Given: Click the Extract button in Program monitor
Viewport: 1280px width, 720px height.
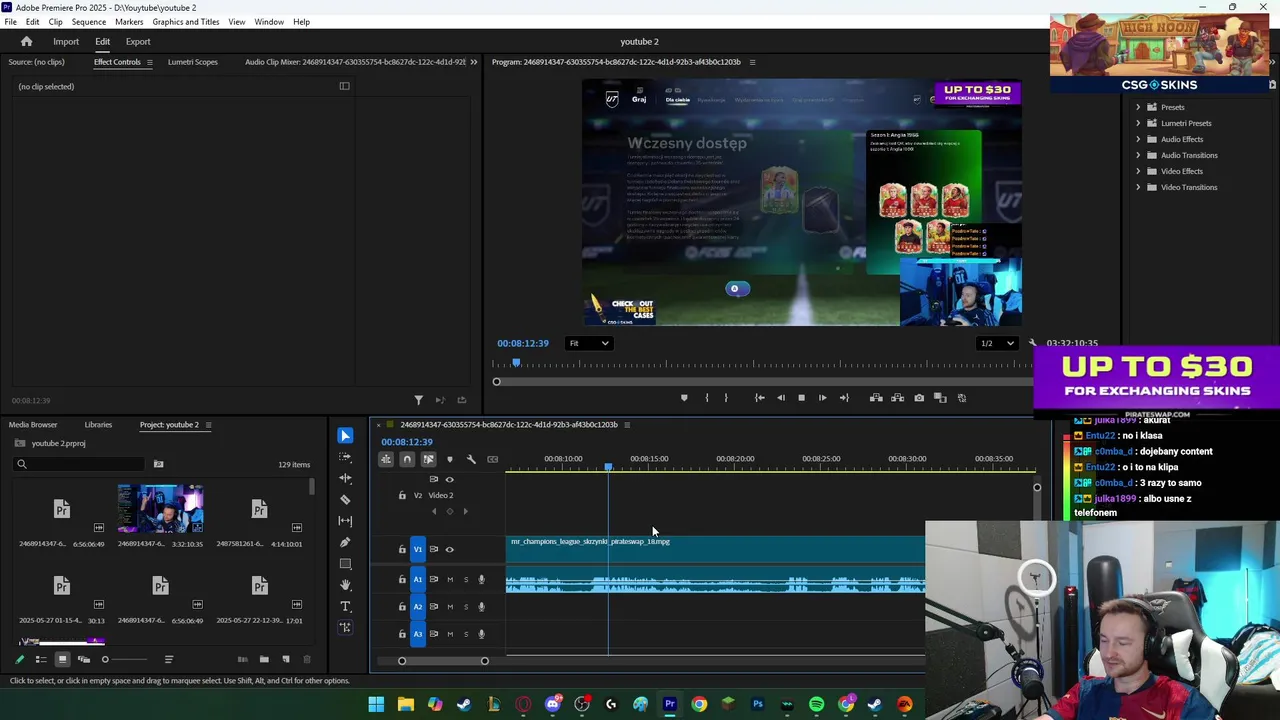Looking at the screenshot, I should pyautogui.click(x=897, y=398).
